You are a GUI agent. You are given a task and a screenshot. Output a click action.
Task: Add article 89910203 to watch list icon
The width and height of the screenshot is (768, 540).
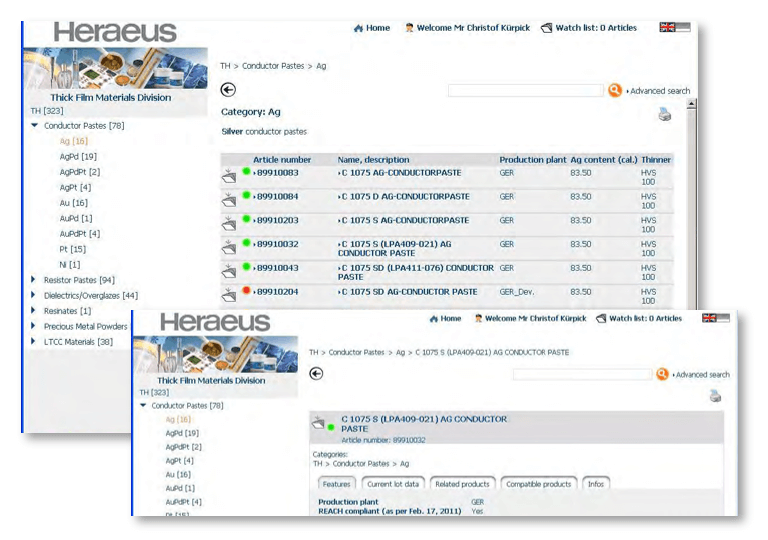pyautogui.click(x=229, y=223)
